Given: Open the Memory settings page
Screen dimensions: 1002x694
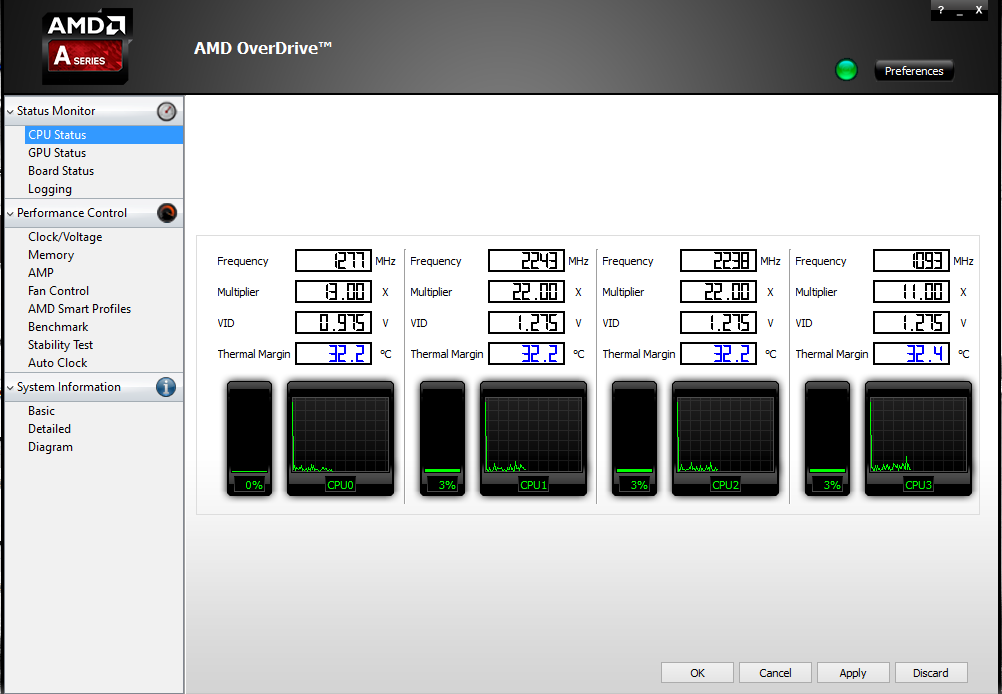Looking at the screenshot, I should pos(51,255).
